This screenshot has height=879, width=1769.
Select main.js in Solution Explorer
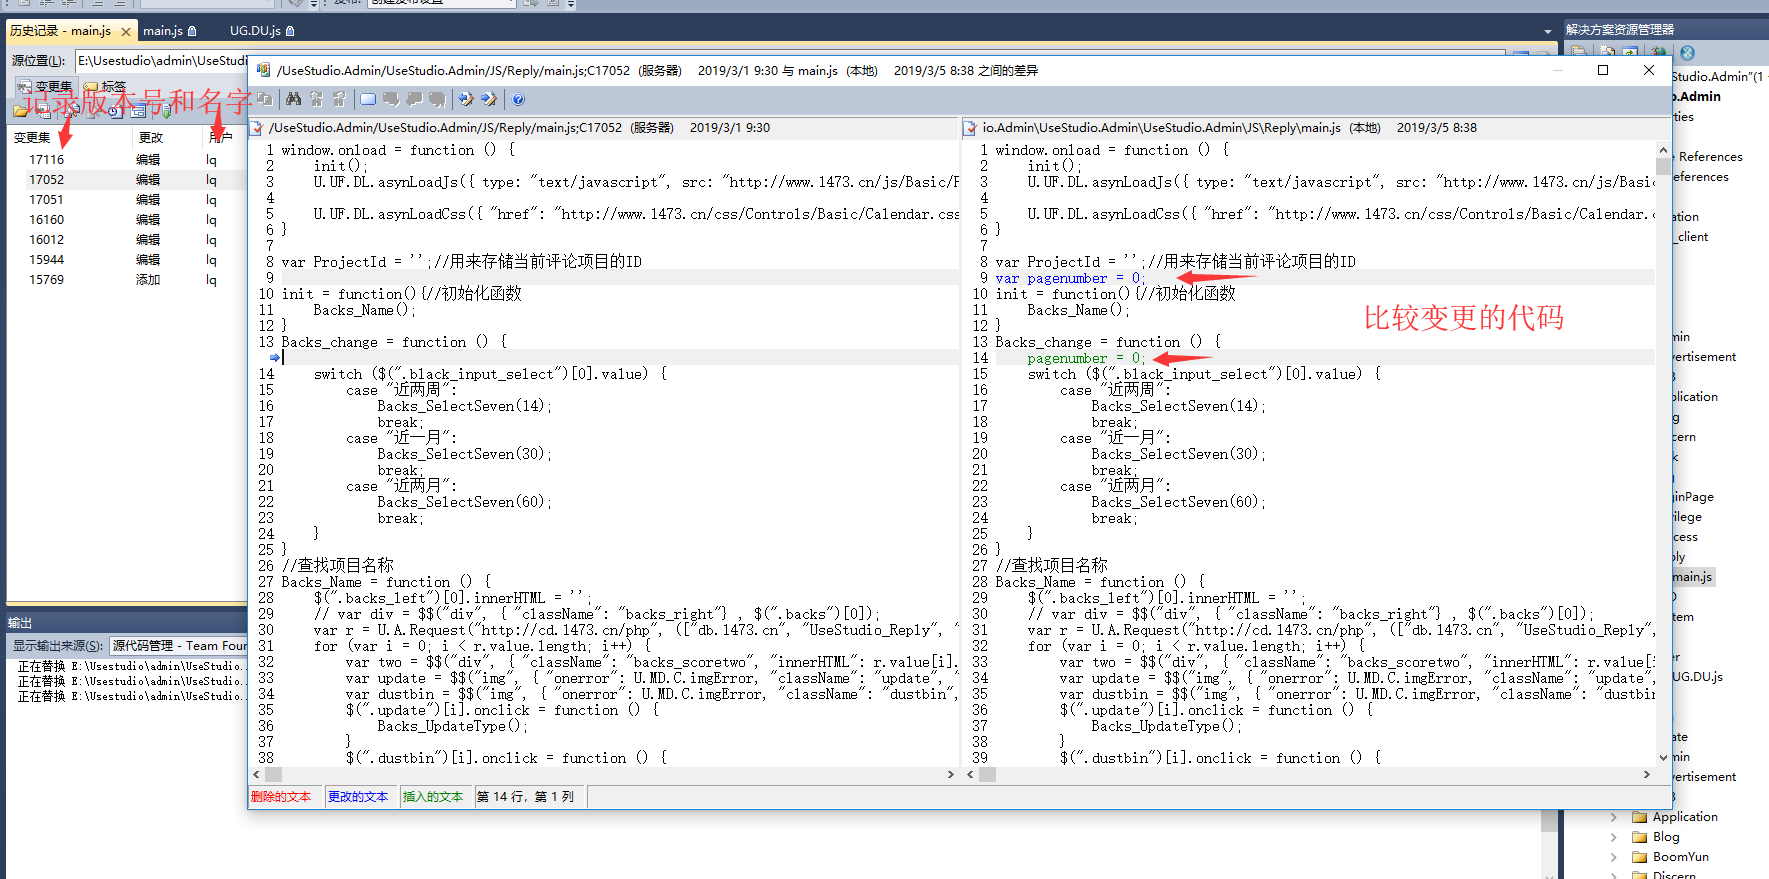[1692, 577]
